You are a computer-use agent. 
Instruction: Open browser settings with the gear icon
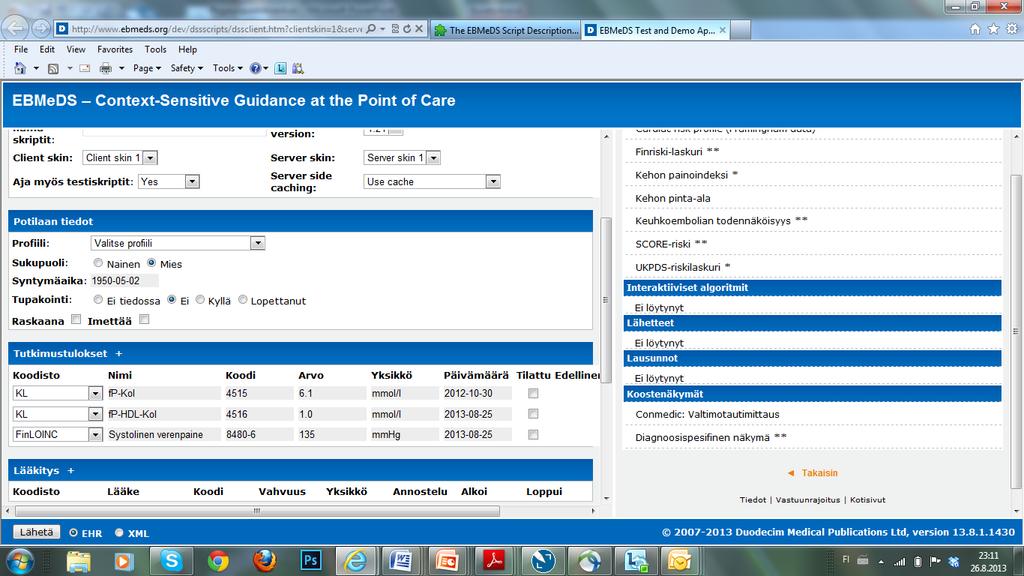point(1012,29)
